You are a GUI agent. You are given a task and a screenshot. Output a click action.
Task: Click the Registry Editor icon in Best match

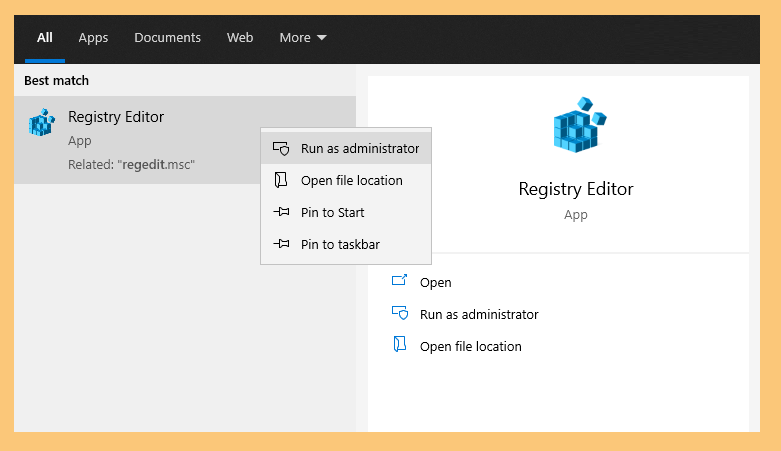42,122
